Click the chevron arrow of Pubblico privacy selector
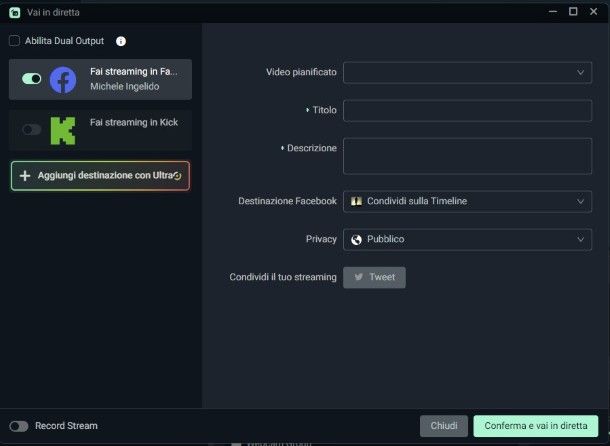610x446 pixels. pos(580,239)
